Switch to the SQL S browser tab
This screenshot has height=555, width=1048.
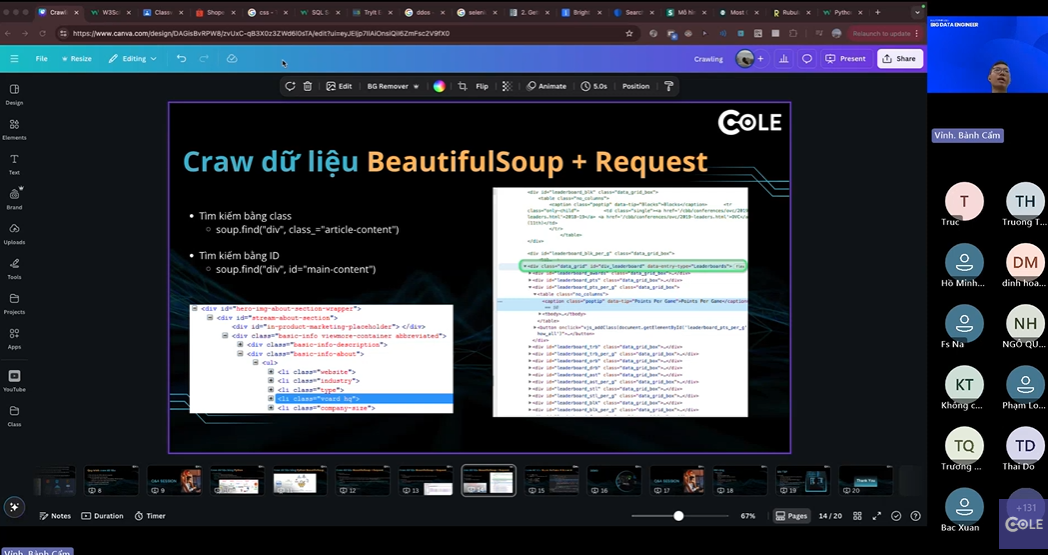[x=319, y=12]
